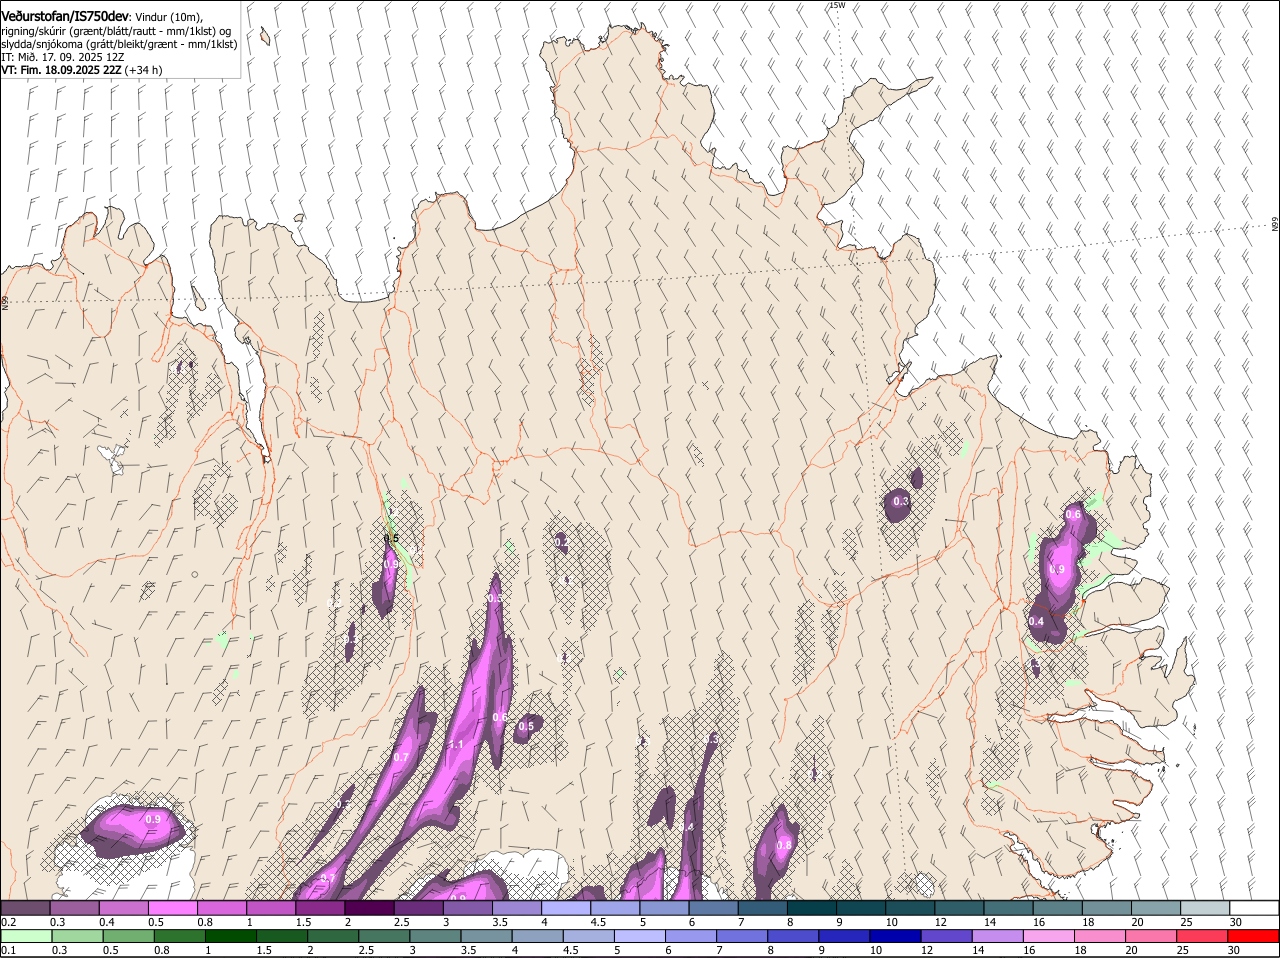Pick the darkest purple 2 swatch in snow legend
1280x958 pixels.
click(369, 907)
